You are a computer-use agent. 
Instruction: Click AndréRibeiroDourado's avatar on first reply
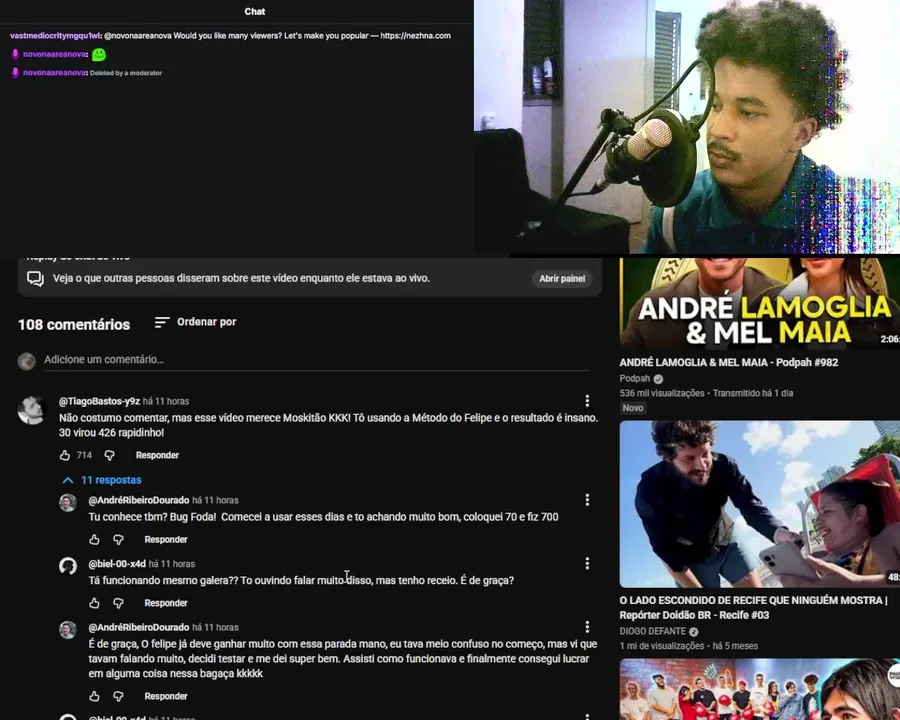[x=68, y=502]
